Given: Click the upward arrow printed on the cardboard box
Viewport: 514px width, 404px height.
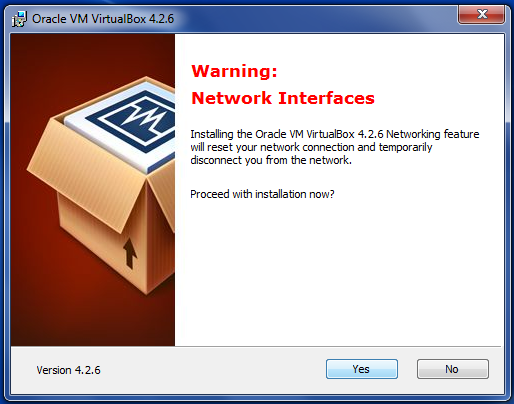Looking at the screenshot, I should point(130,253).
